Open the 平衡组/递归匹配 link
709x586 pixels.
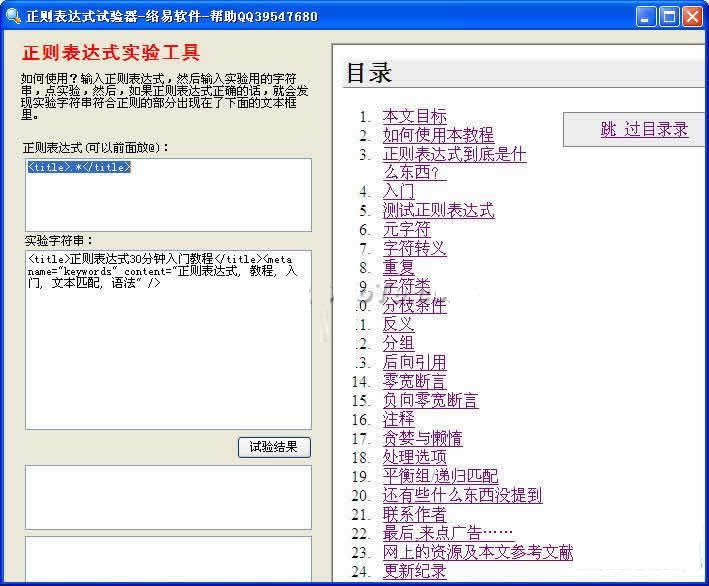pyautogui.click(x=440, y=476)
